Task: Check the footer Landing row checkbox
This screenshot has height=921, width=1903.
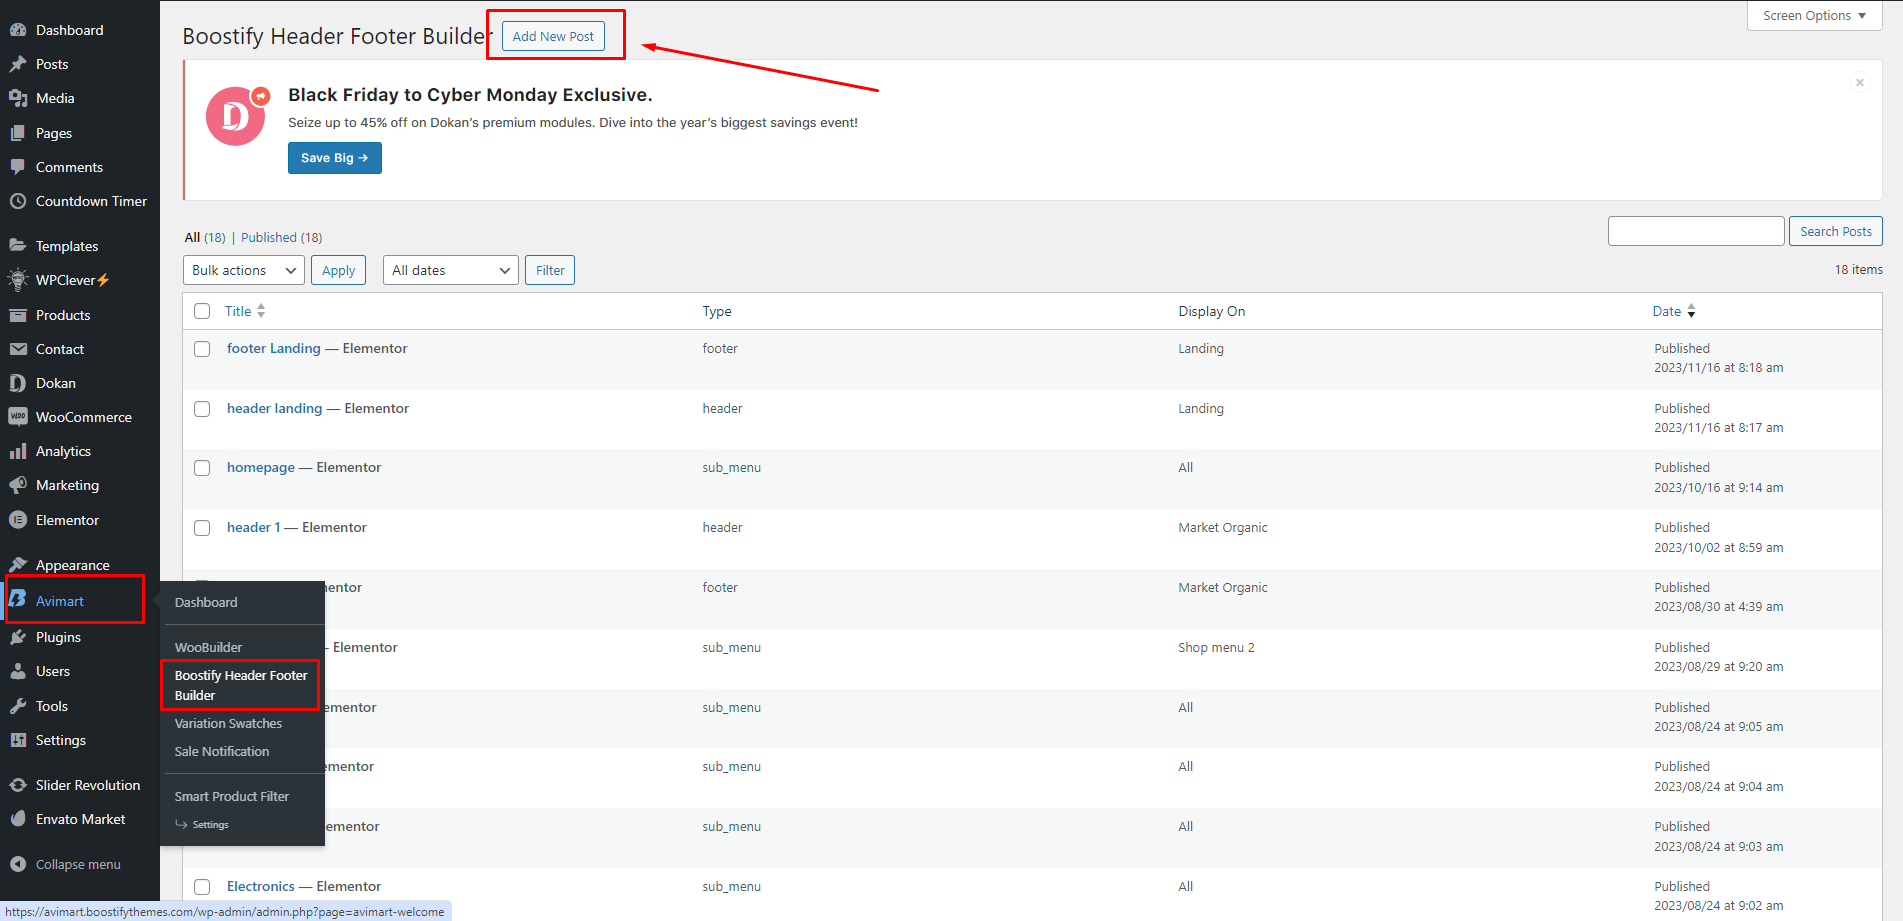Action: click(x=202, y=349)
